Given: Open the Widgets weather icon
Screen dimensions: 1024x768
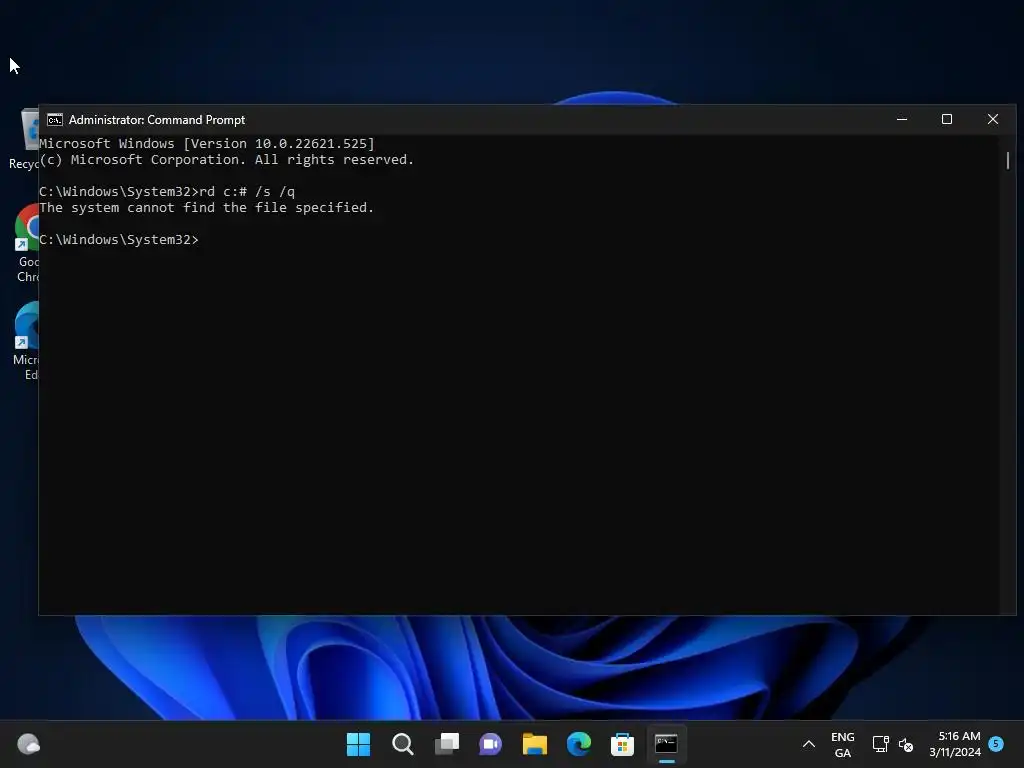Looking at the screenshot, I should pos(28,744).
